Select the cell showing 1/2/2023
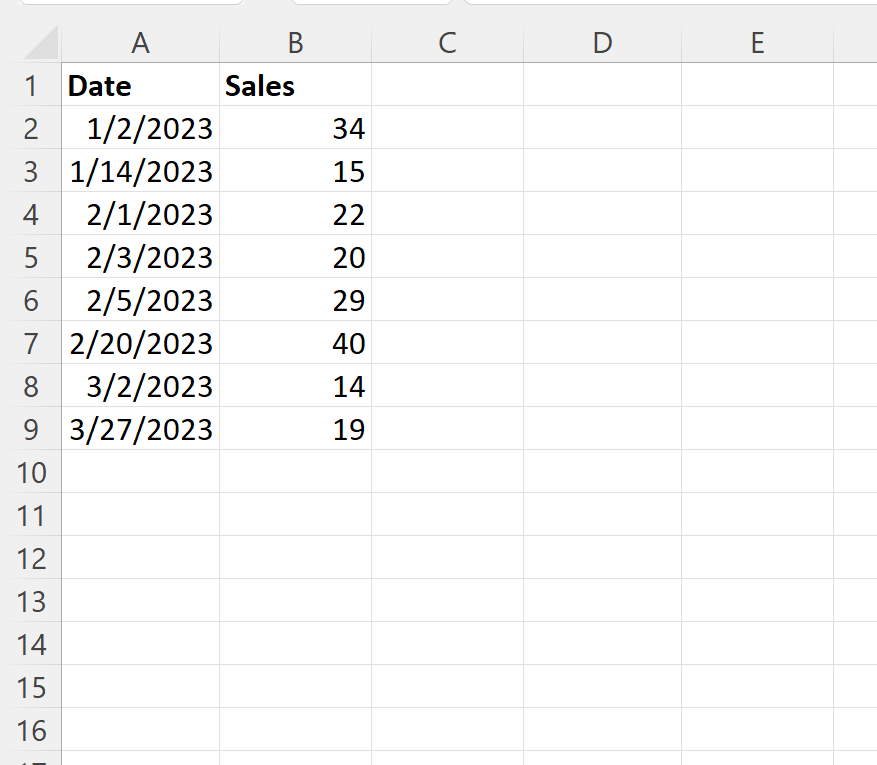Viewport: 877px width, 765px height. [x=140, y=128]
